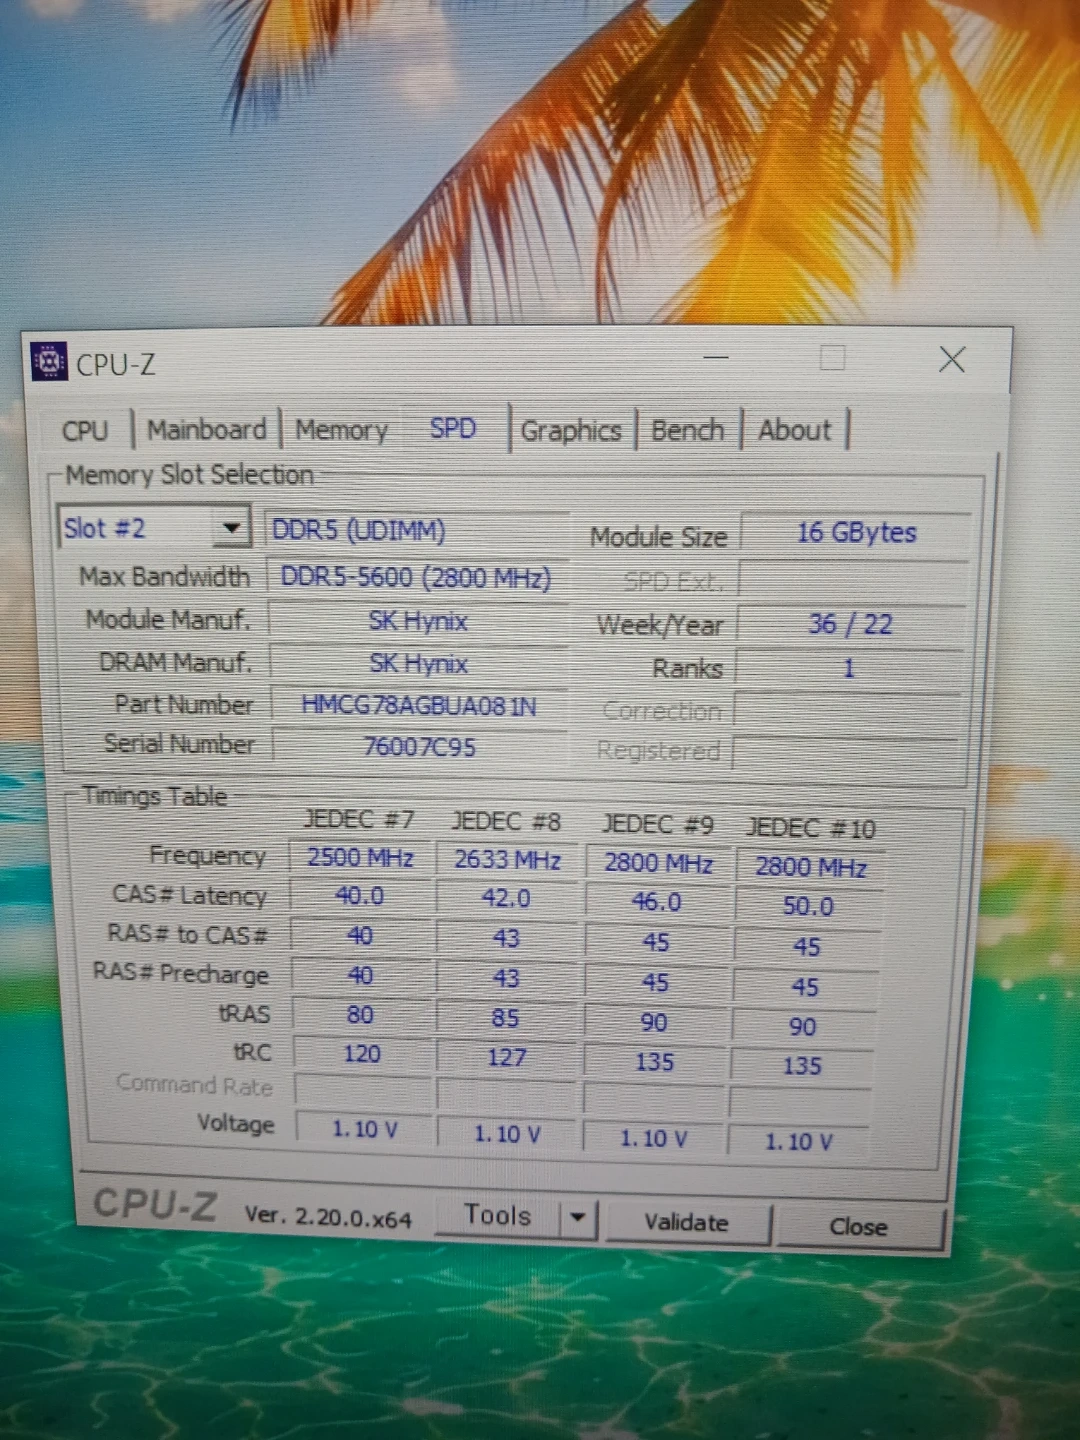Click the part number HMCG78AGBUA081N
This screenshot has width=1080, height=1440.
(419, 706)
